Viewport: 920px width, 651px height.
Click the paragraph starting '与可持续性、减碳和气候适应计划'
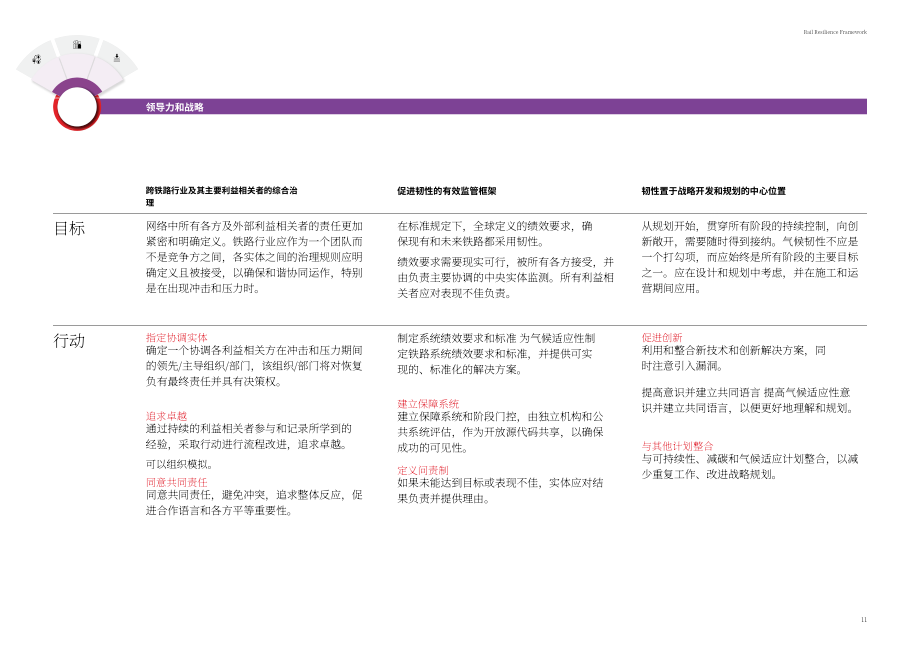tap(750, 466)
